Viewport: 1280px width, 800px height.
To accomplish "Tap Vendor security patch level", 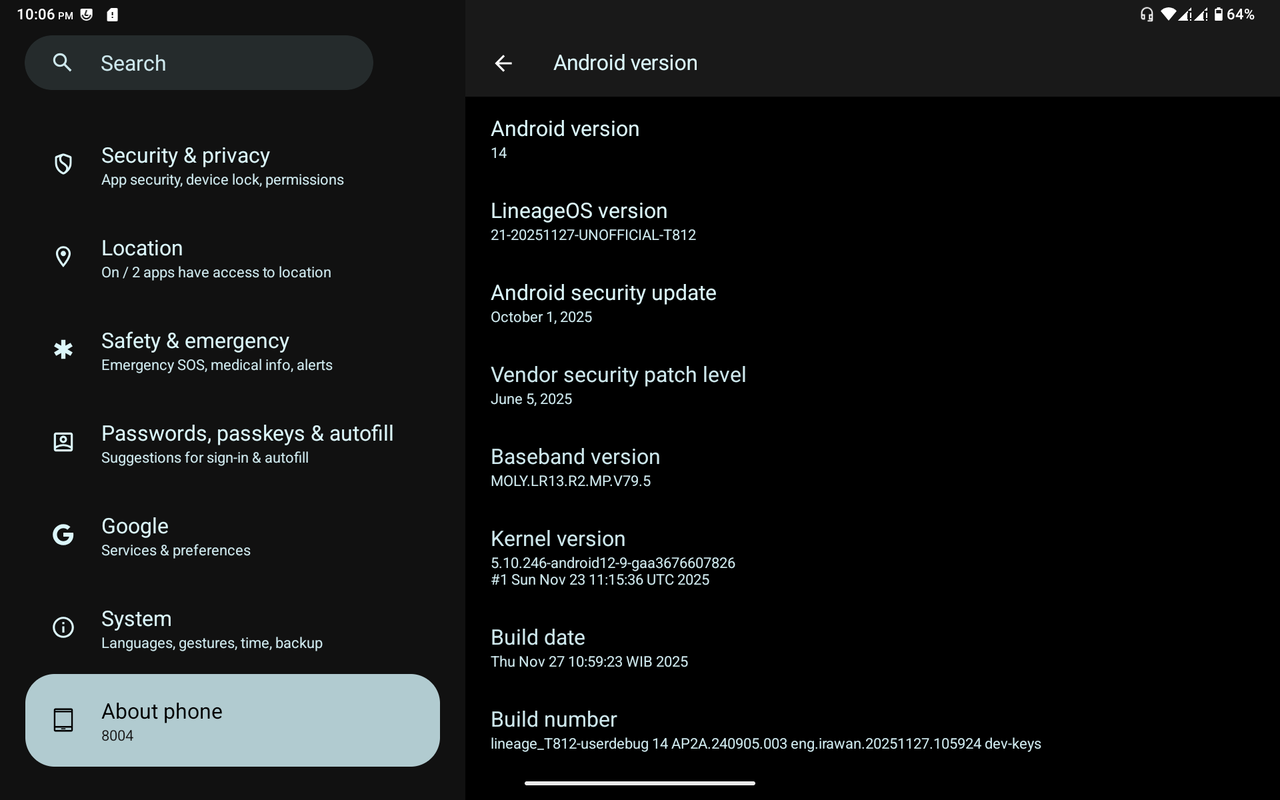I will tap(872, 385).
